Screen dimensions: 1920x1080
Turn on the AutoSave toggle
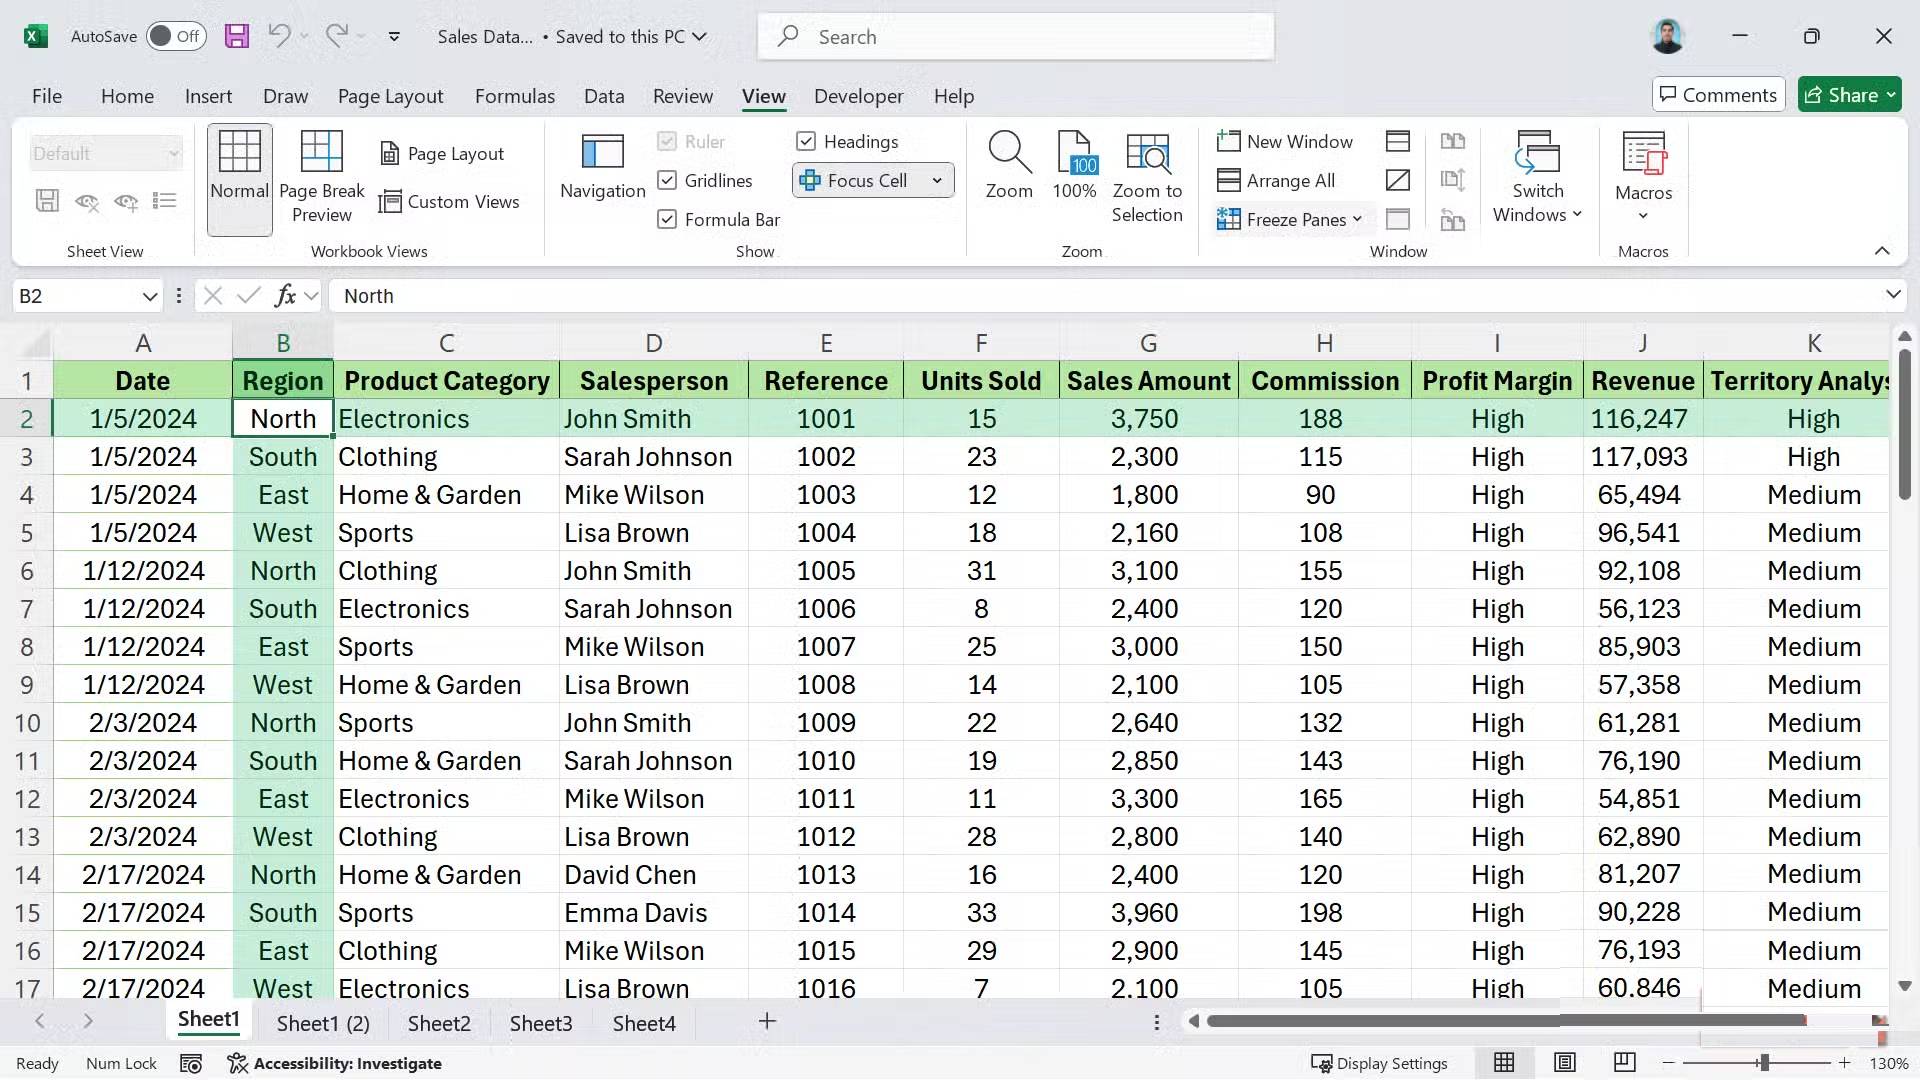[176, 37]
